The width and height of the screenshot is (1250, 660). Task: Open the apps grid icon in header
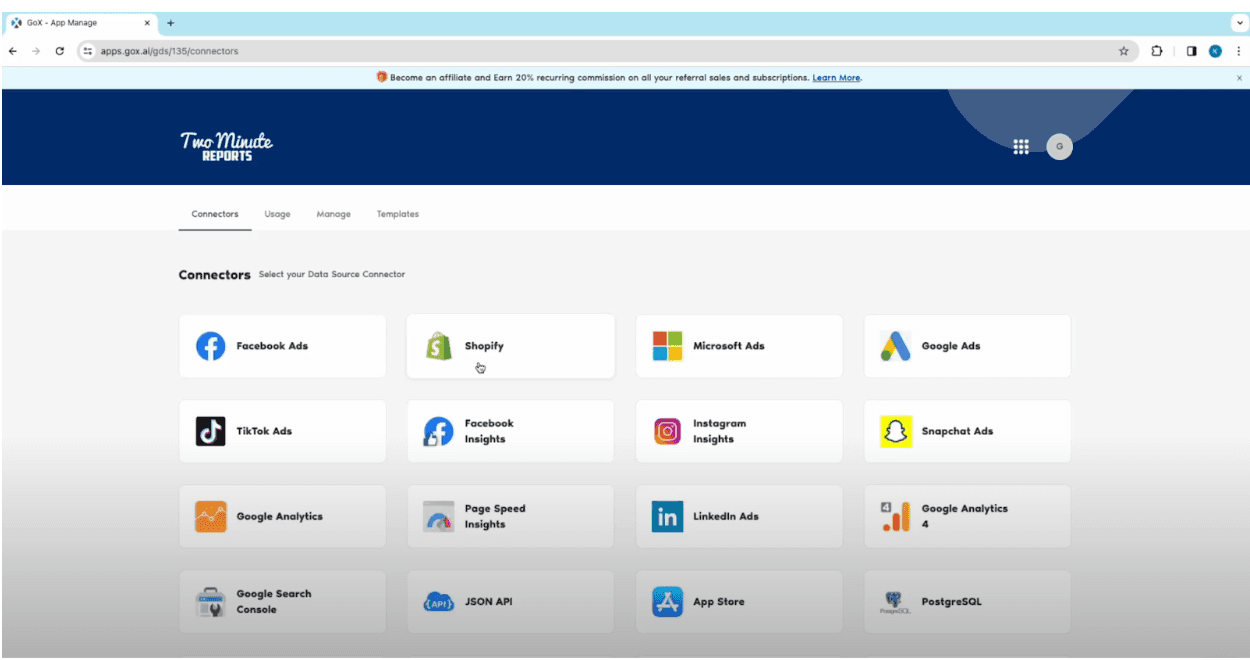(1021, 147)
